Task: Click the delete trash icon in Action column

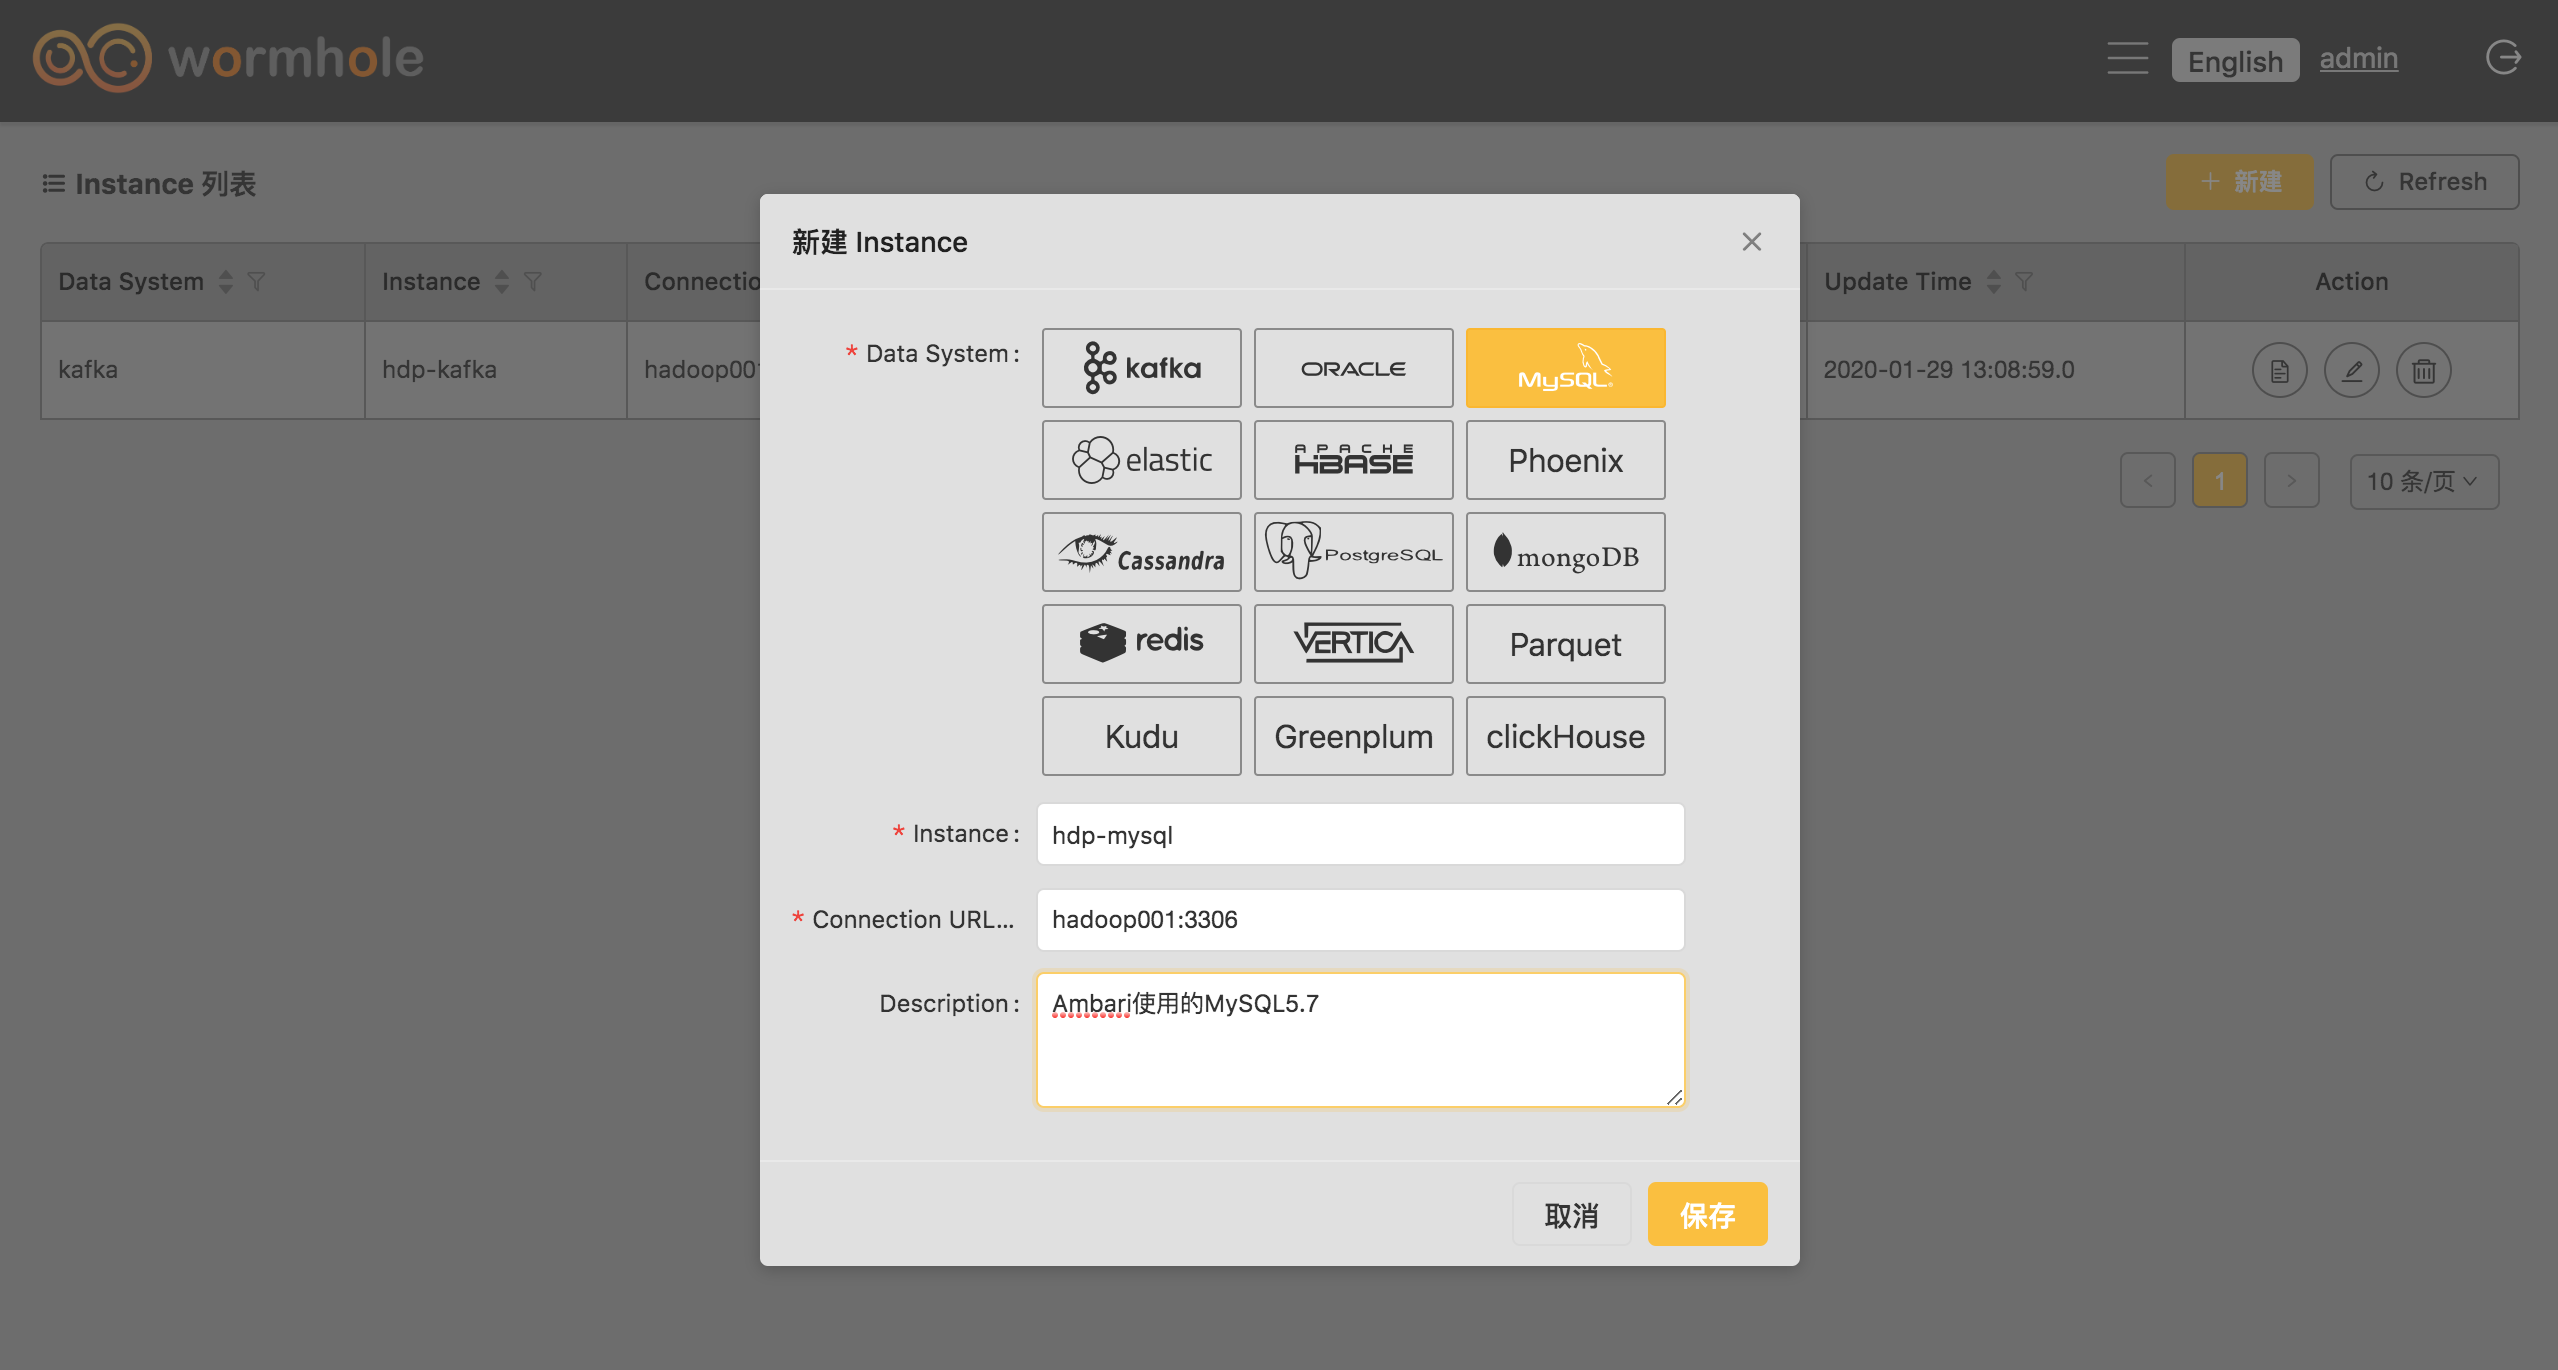Action: pyautogui.click(x=2423, y=371)
